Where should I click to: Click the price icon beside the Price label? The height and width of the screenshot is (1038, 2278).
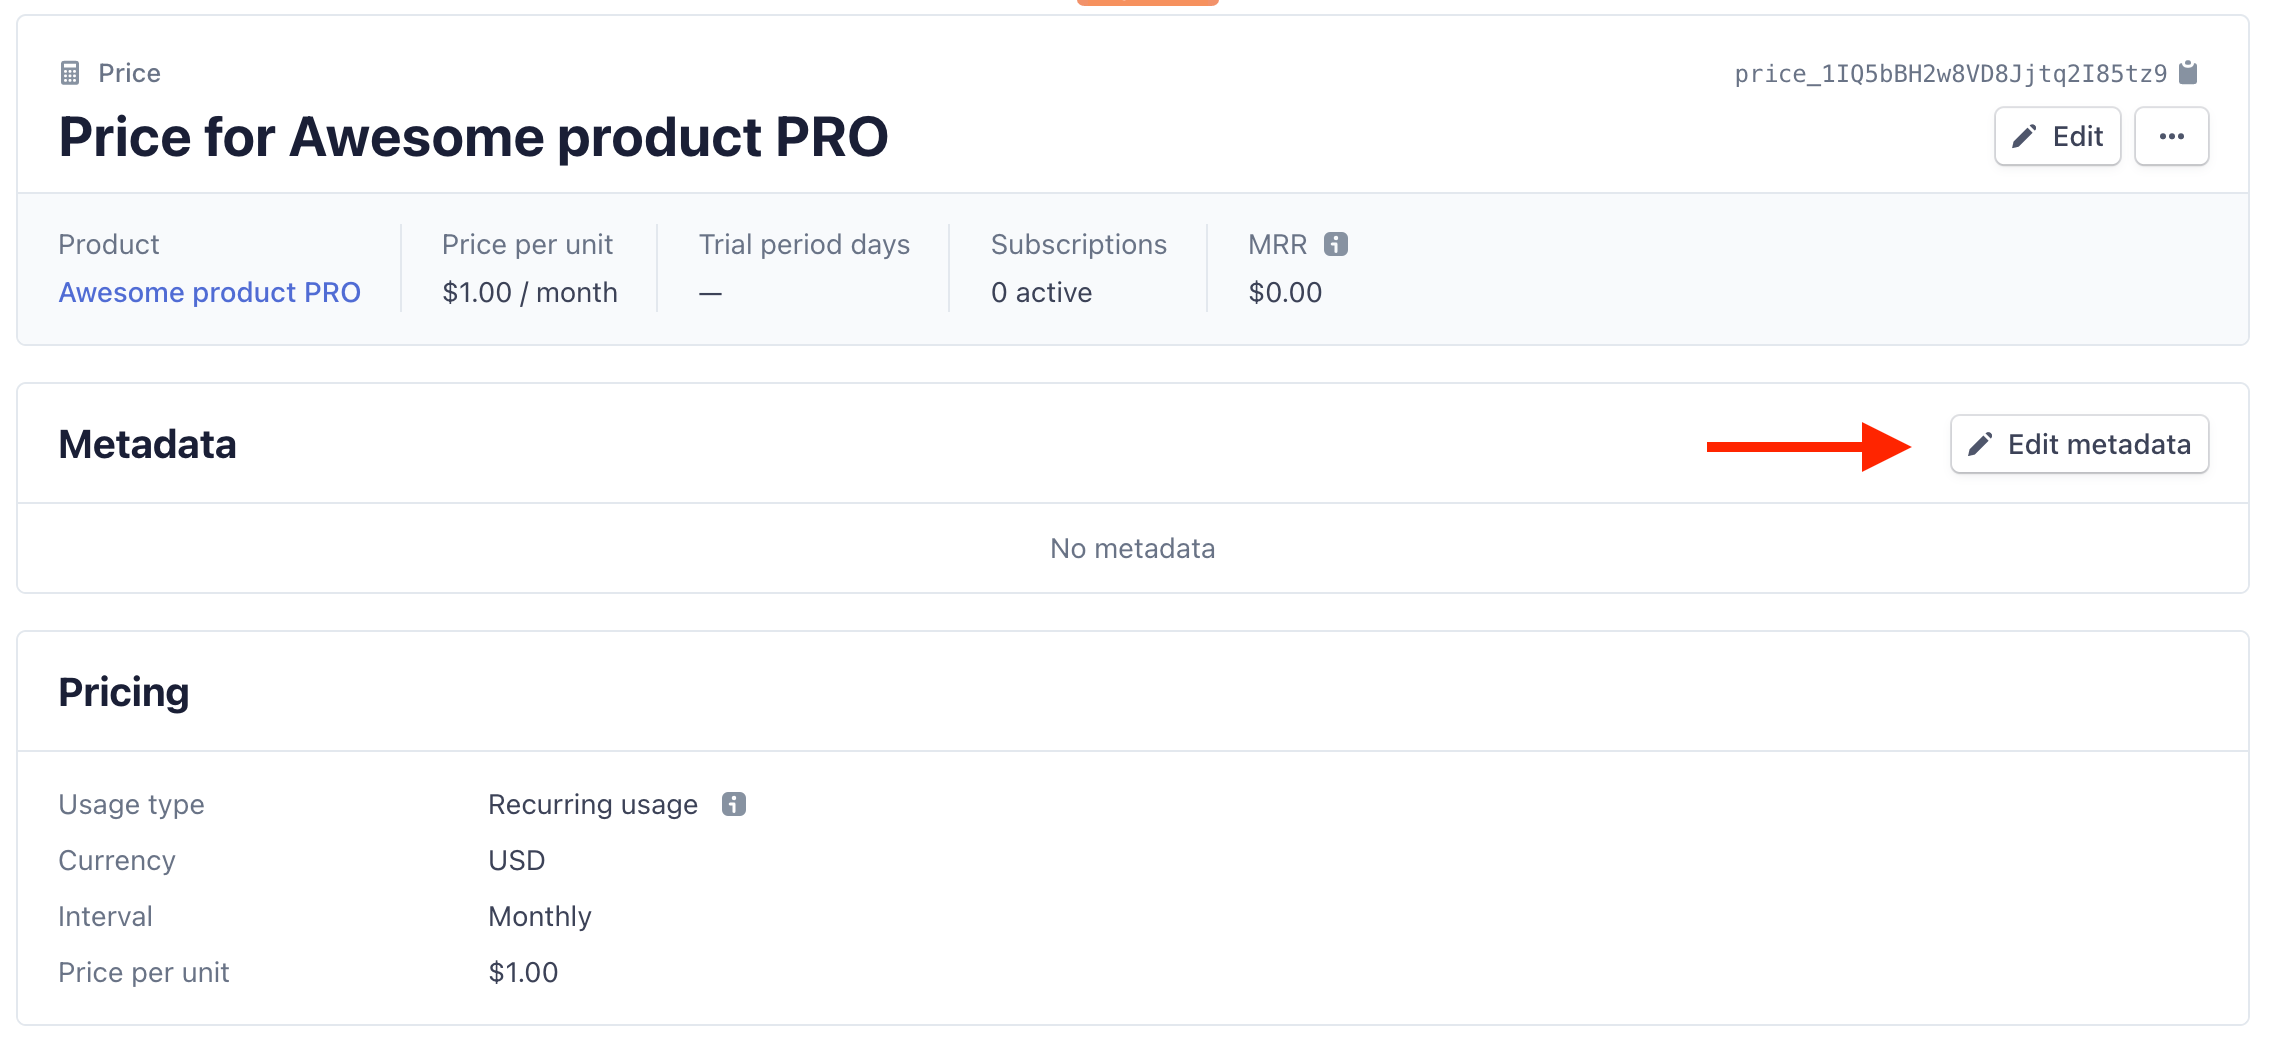[70, 73]
